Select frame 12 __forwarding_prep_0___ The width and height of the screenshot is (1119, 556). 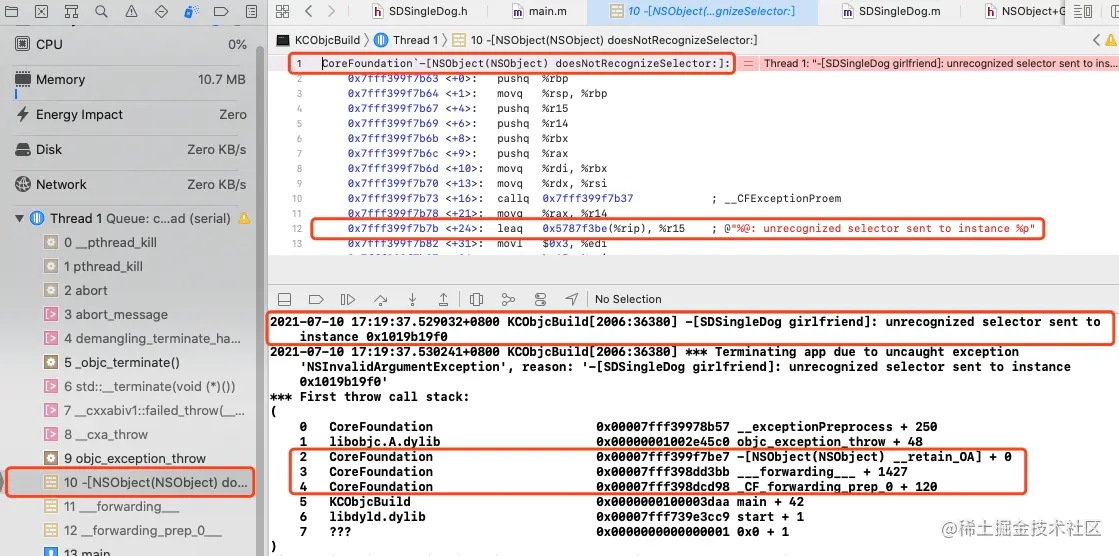(131, 530)
